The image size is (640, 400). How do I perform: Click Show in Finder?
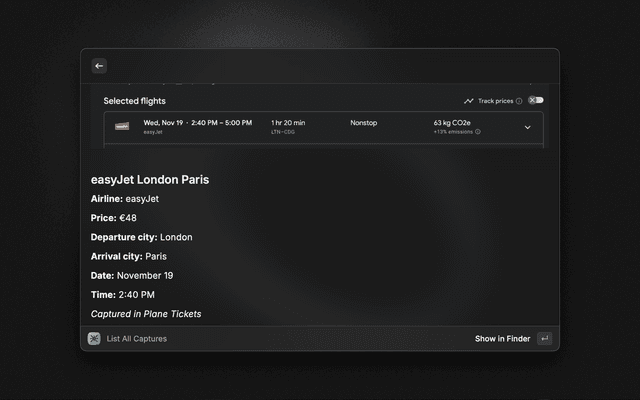point(502,339)
